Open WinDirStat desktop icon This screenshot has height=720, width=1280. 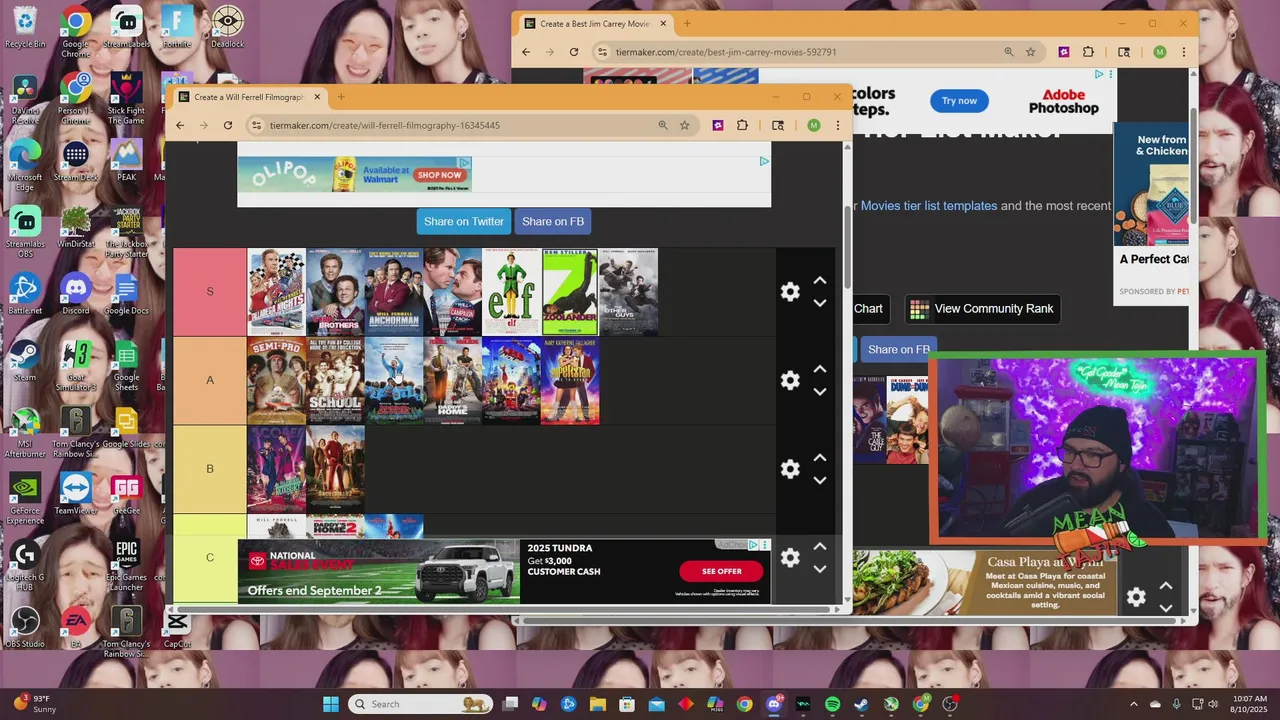[x=76, y=227]
